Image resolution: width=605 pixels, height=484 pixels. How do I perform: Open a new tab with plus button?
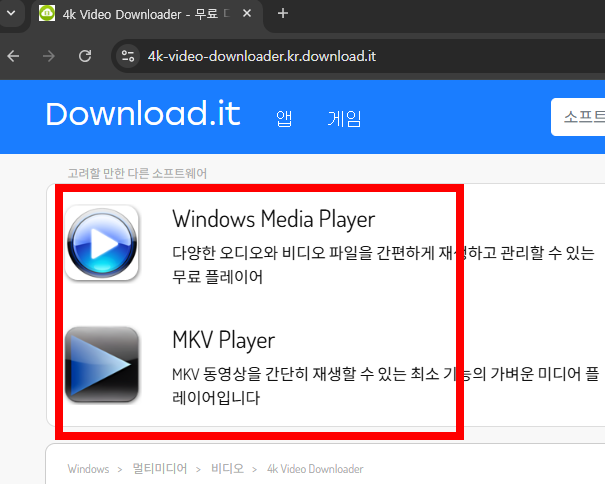point(283,14)
